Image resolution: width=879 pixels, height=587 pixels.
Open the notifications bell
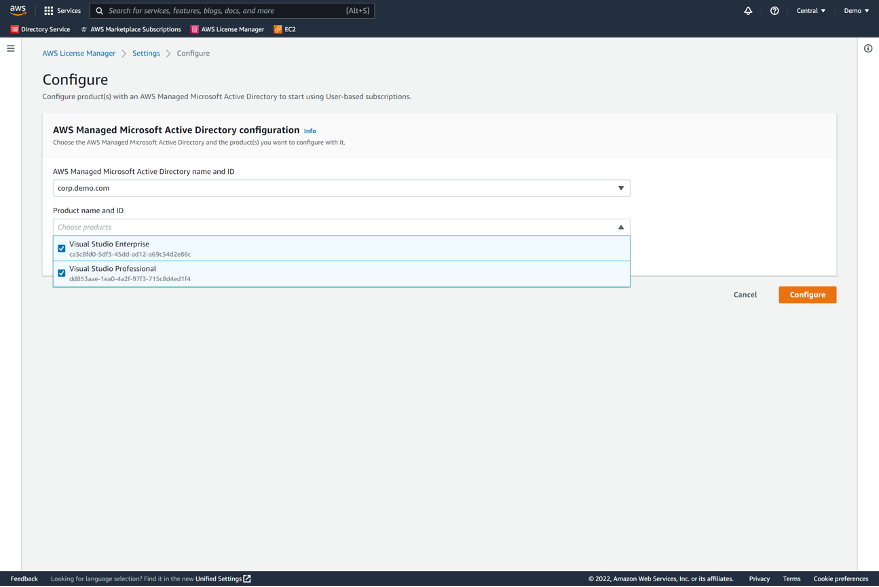pos(748,11)
